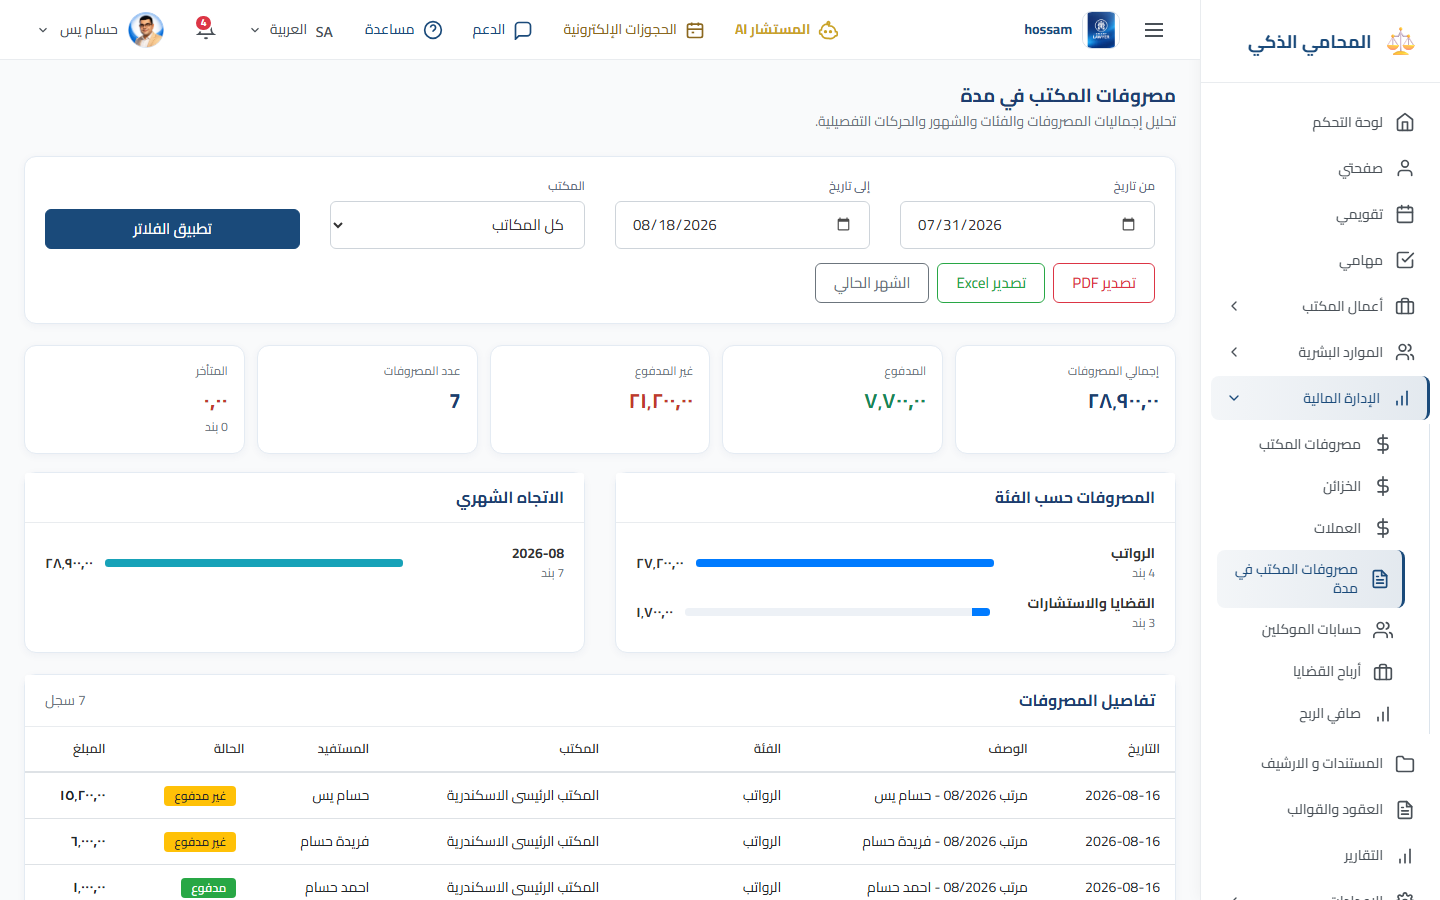Image resolution: width=1440 pixels, height=900 pixels.
Task: Click the support chat bubble icon
Action: (523, 30)
